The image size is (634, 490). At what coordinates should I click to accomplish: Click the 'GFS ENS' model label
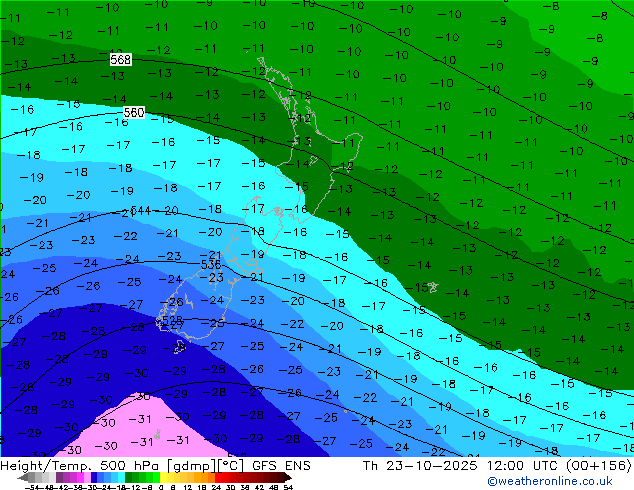click(281, 466)
